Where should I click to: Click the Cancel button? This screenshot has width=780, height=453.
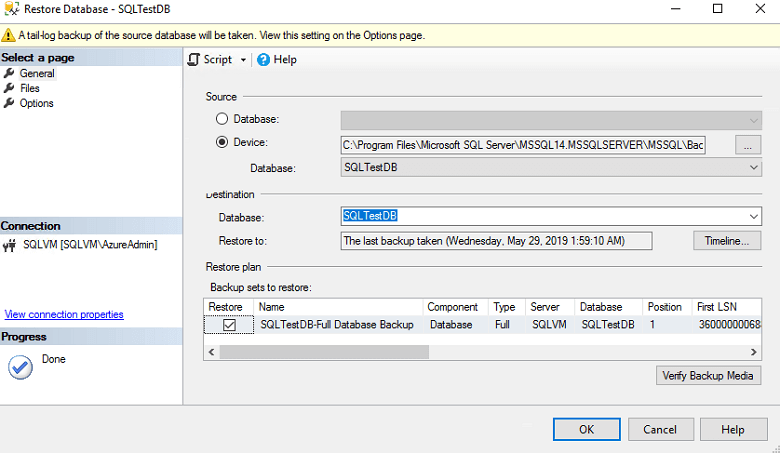(x=661, y=430)
